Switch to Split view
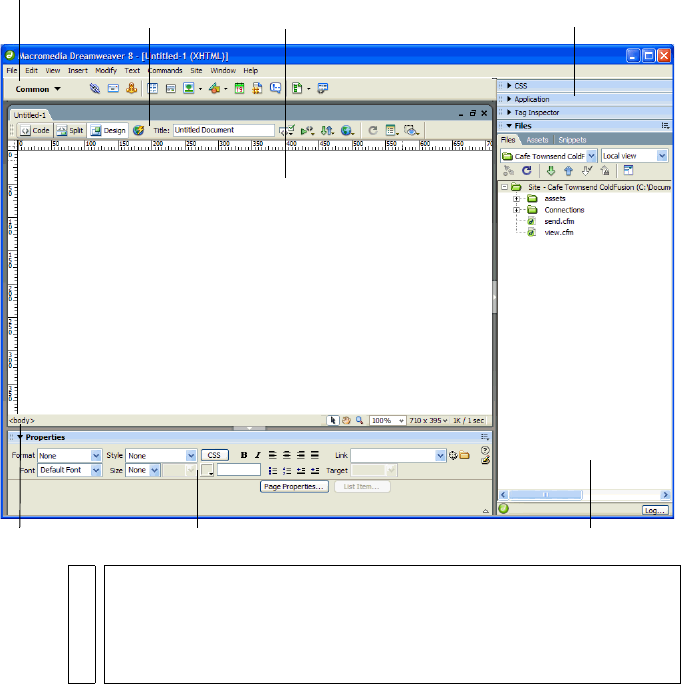The width and height of the screenshot is (681, 684). pos(70,130)
